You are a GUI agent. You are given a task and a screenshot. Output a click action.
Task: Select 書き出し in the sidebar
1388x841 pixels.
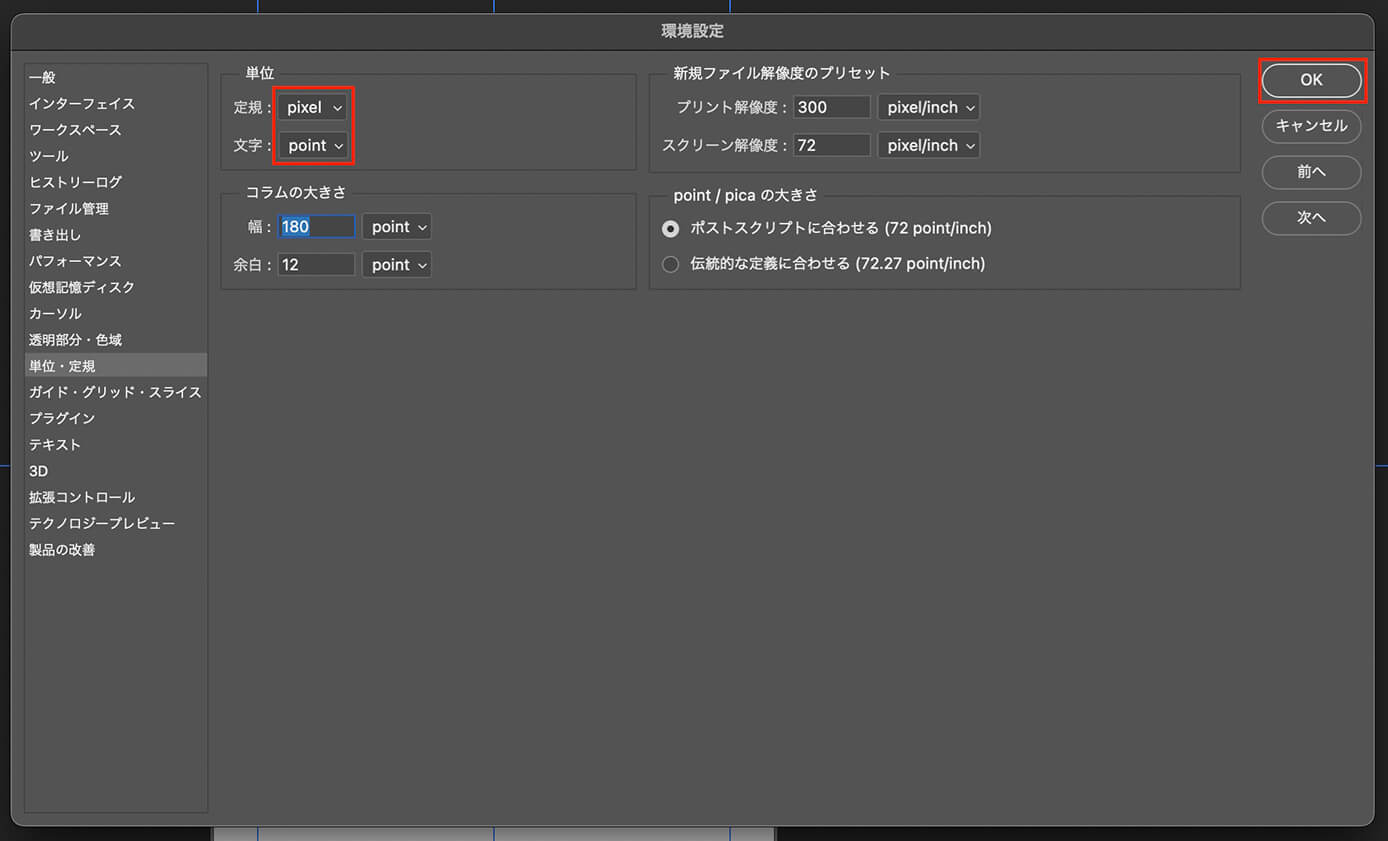(x=116, y=235)
